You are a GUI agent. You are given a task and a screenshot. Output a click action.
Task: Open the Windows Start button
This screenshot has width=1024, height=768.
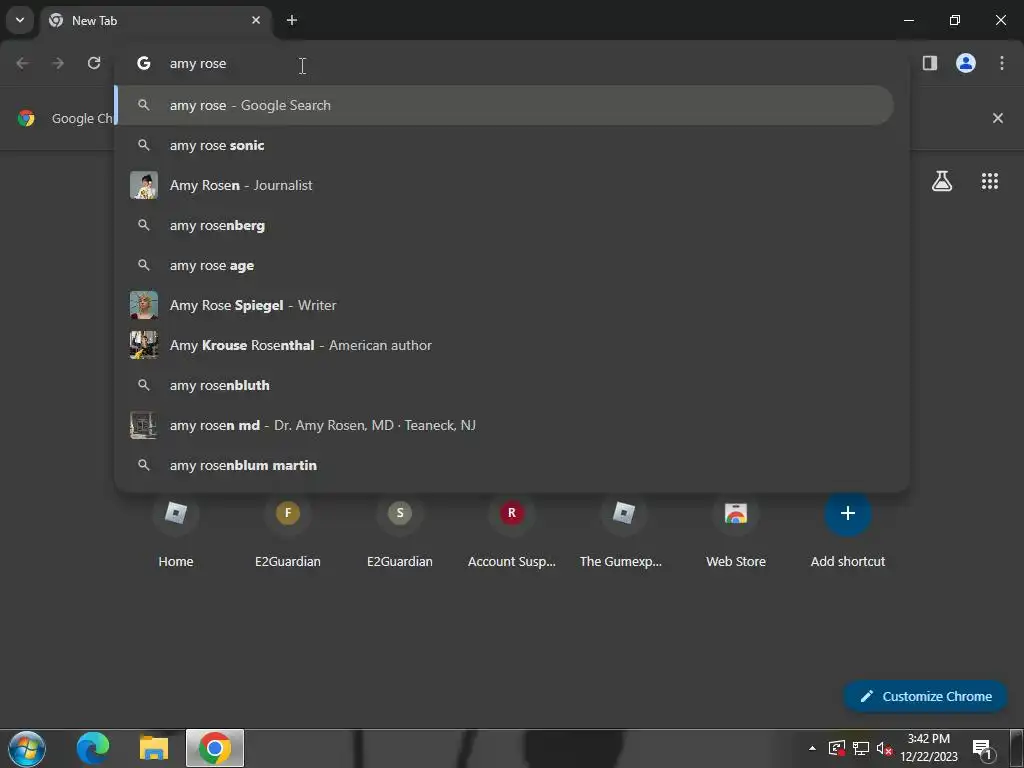(27, 748)
